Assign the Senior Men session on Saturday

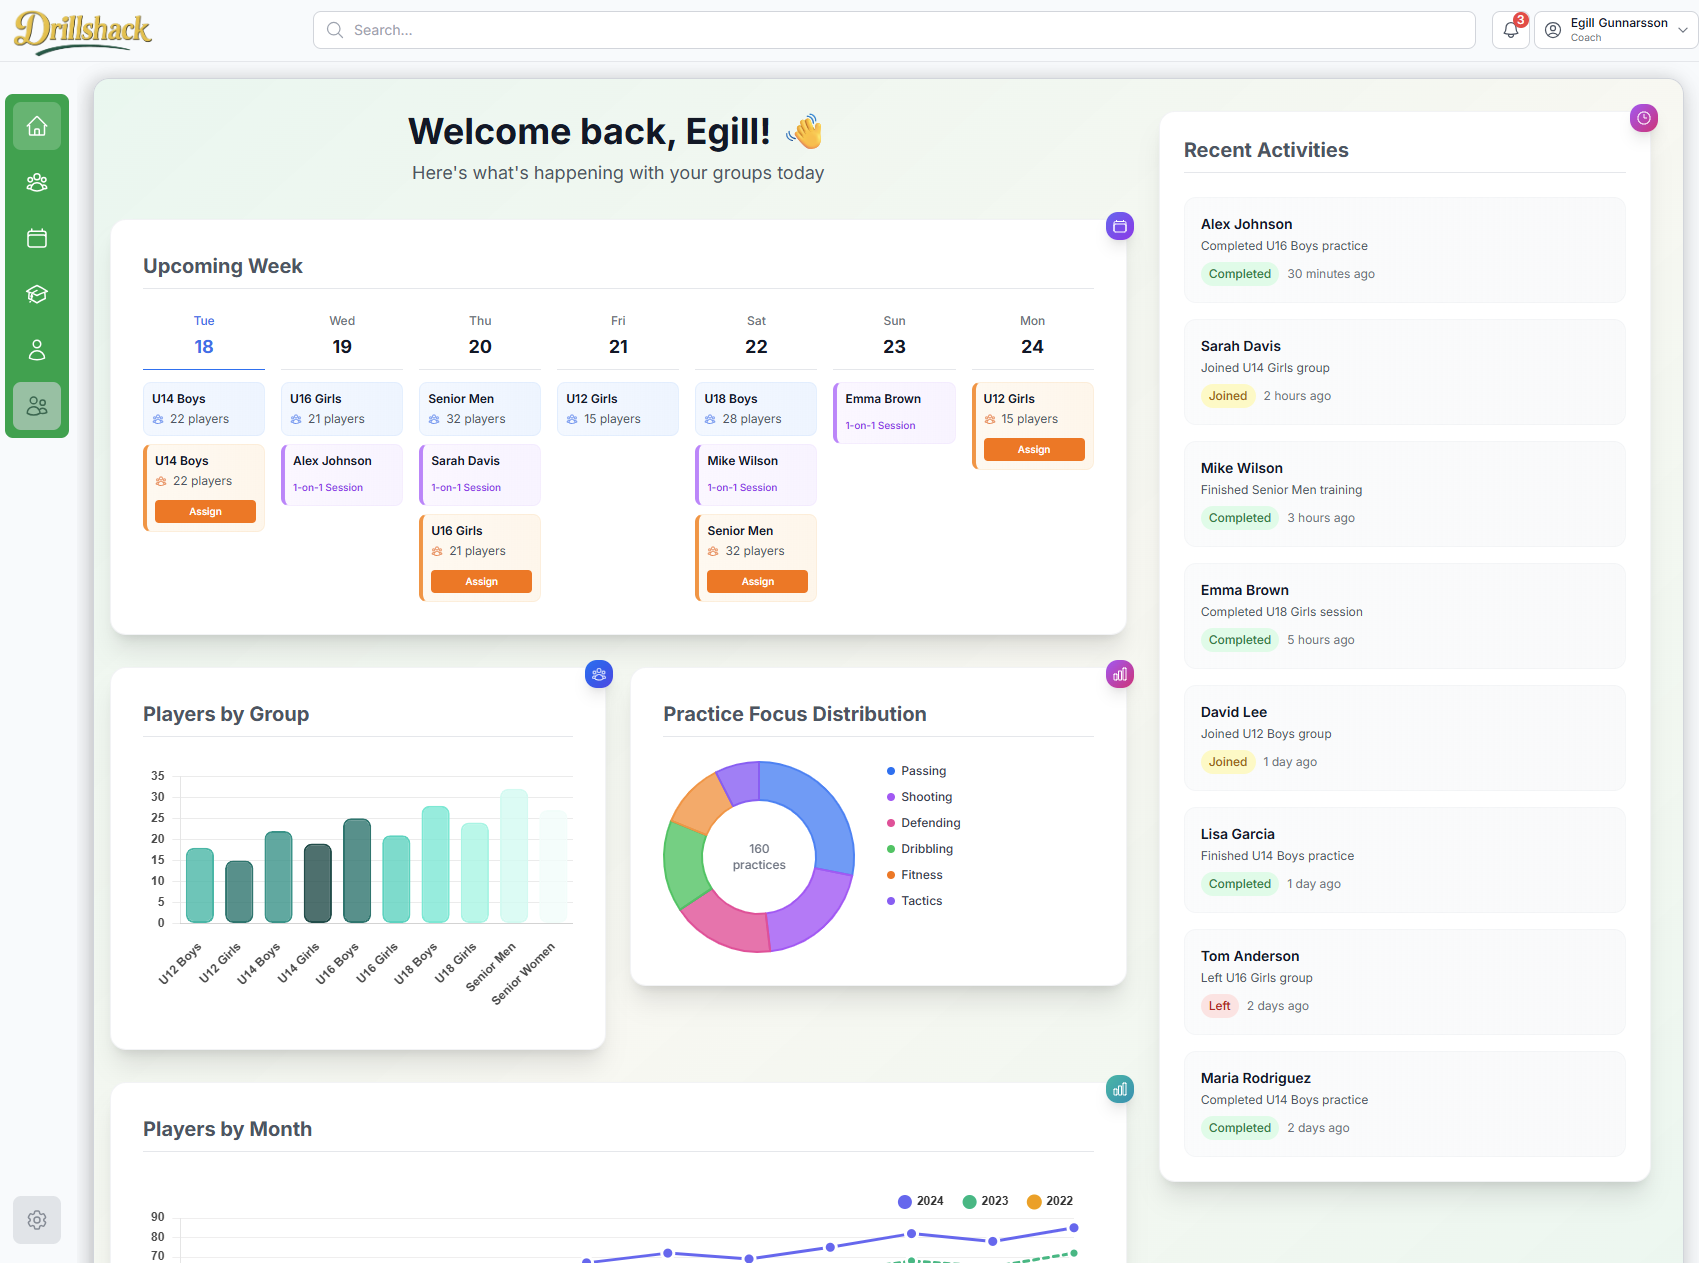pyautogui.click(x=756, y=581)
